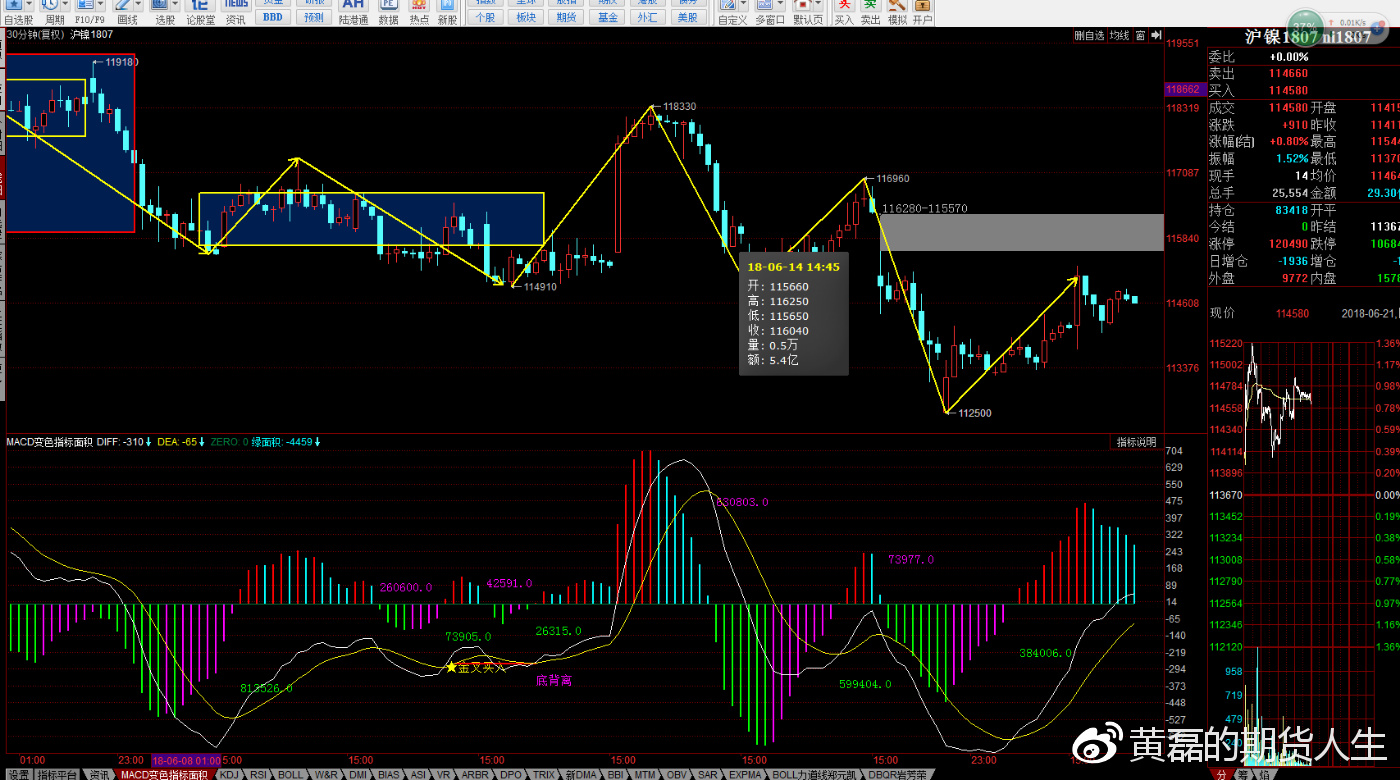Open the 热点 hot topics icon
The image size is (1400, 780).
point(418,6)
